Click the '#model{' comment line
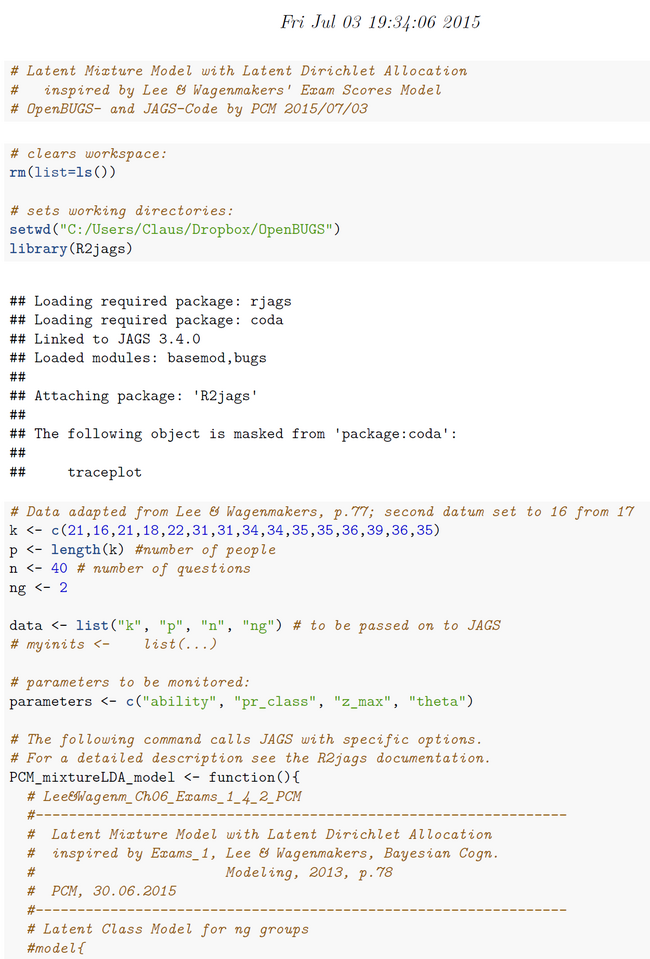 [x=56, y=949]
